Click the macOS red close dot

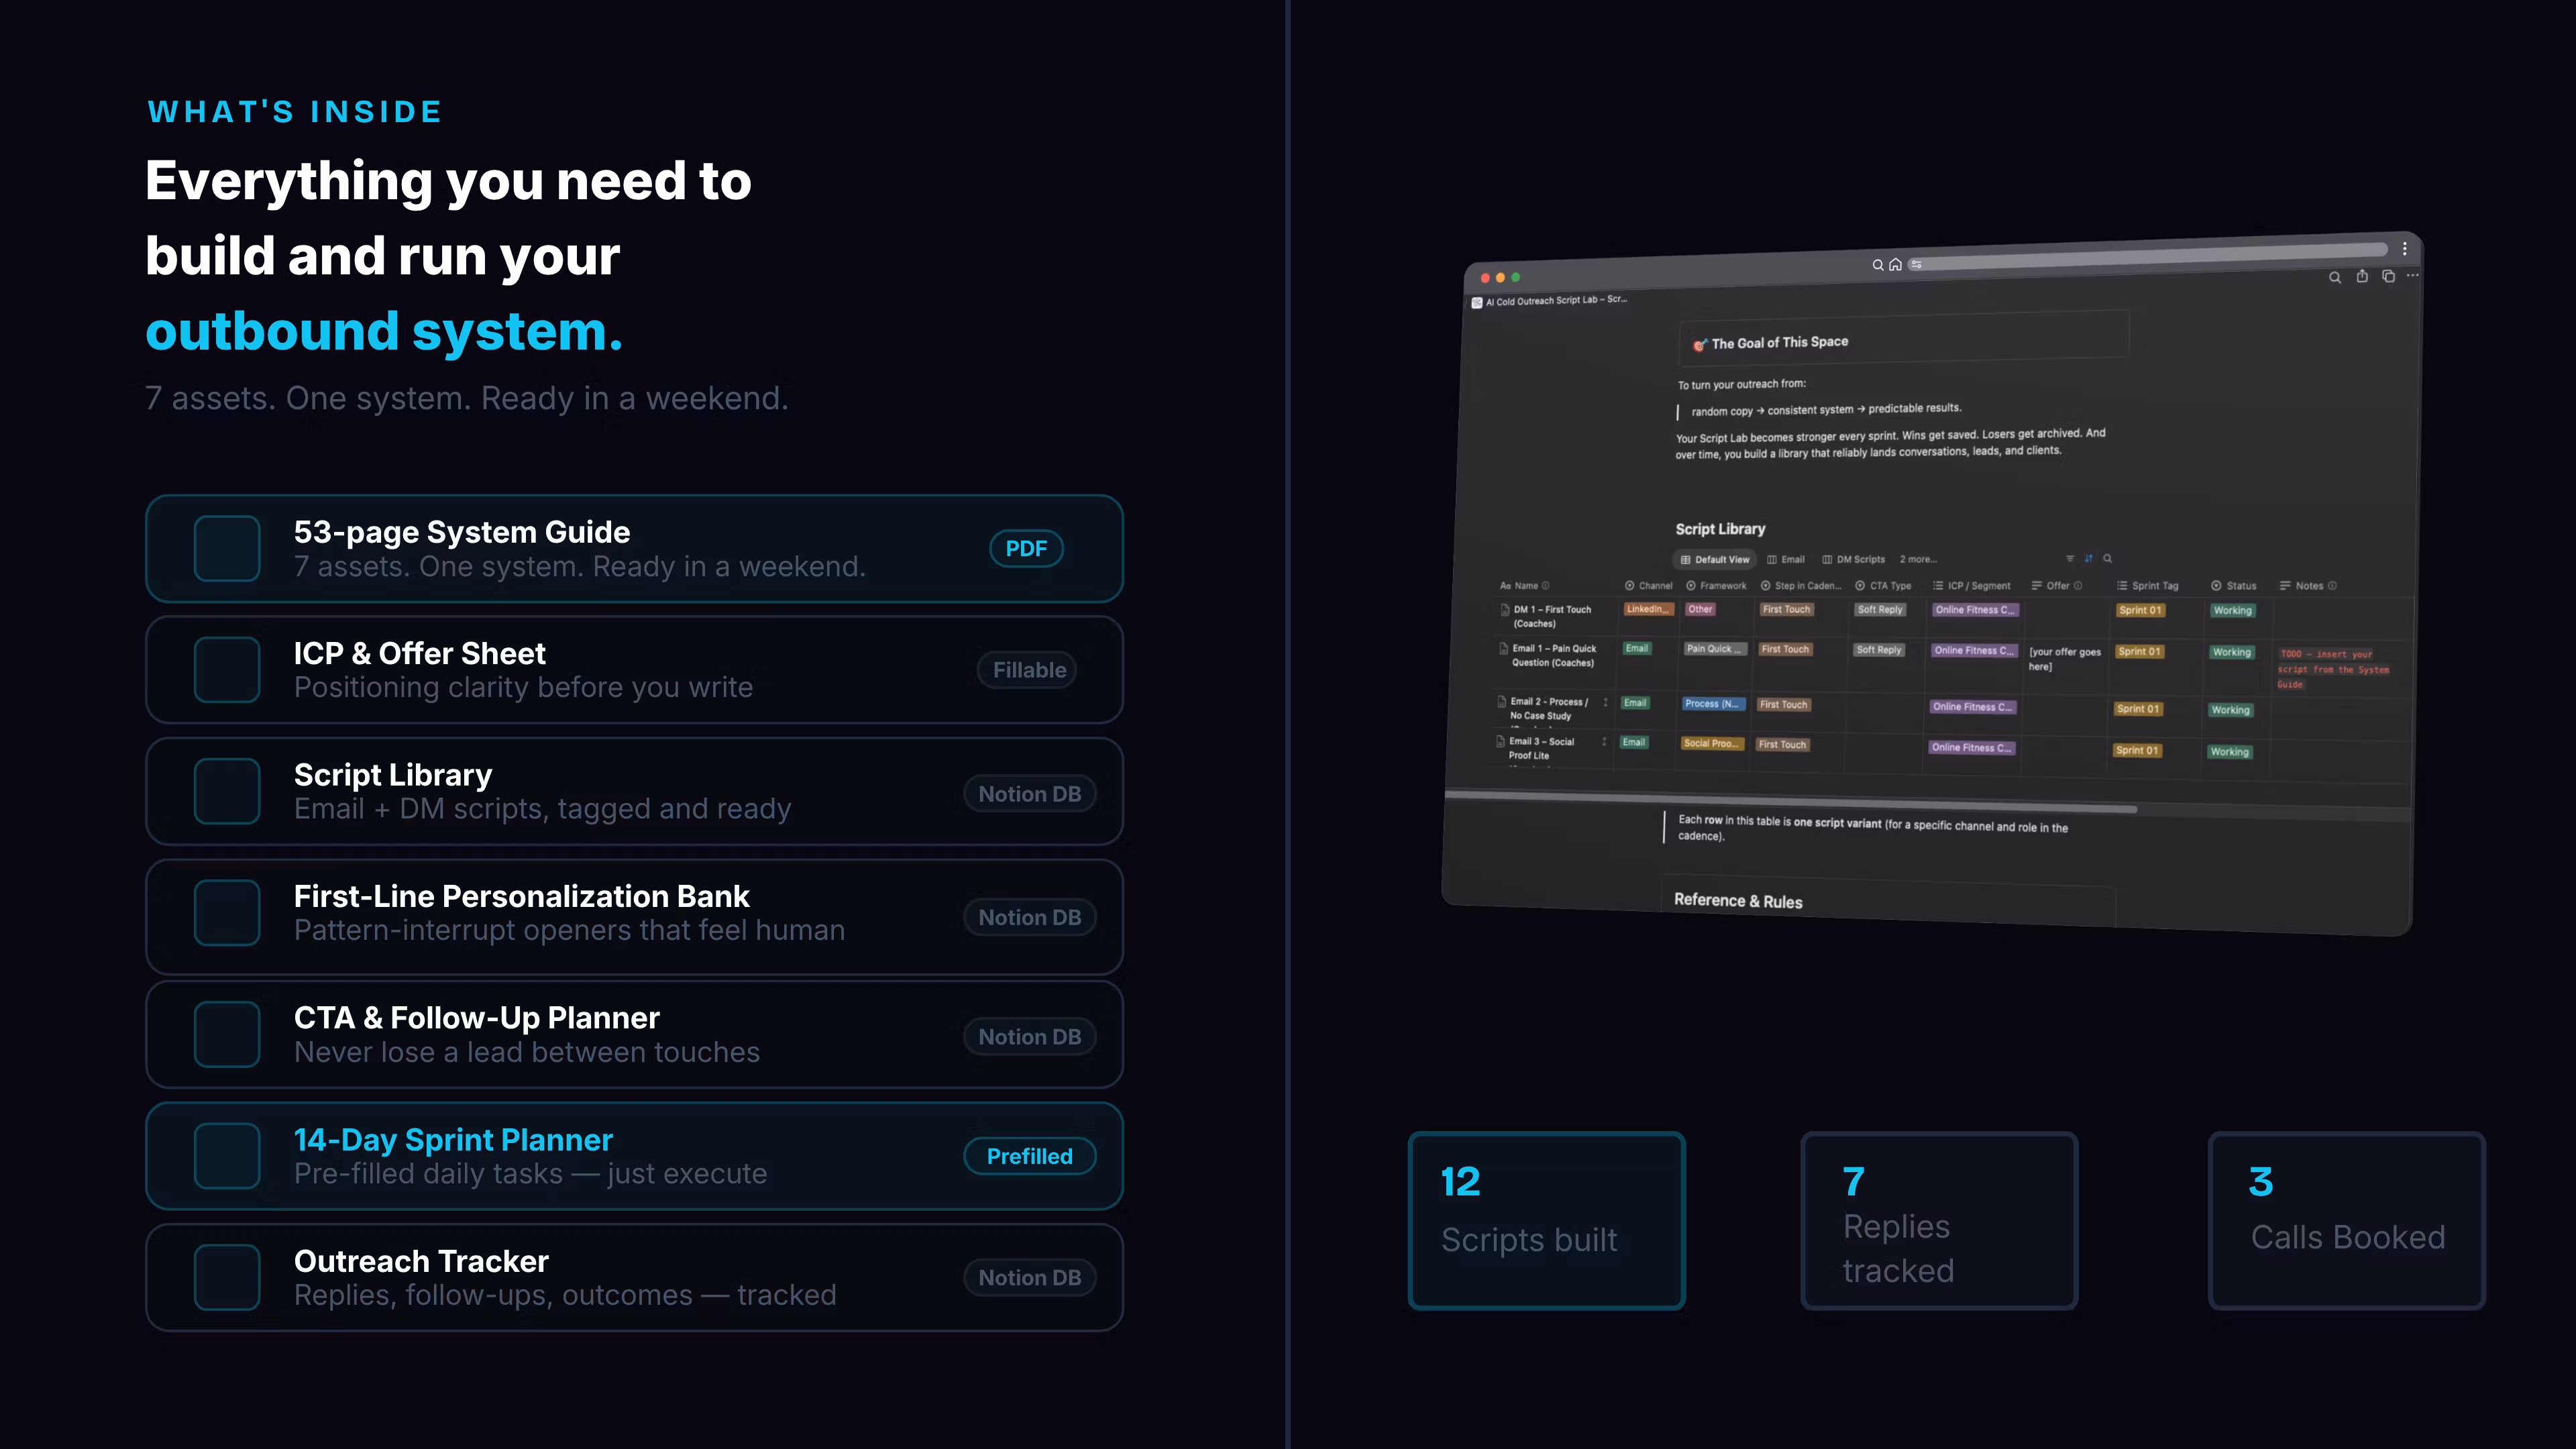[1485, 278]
